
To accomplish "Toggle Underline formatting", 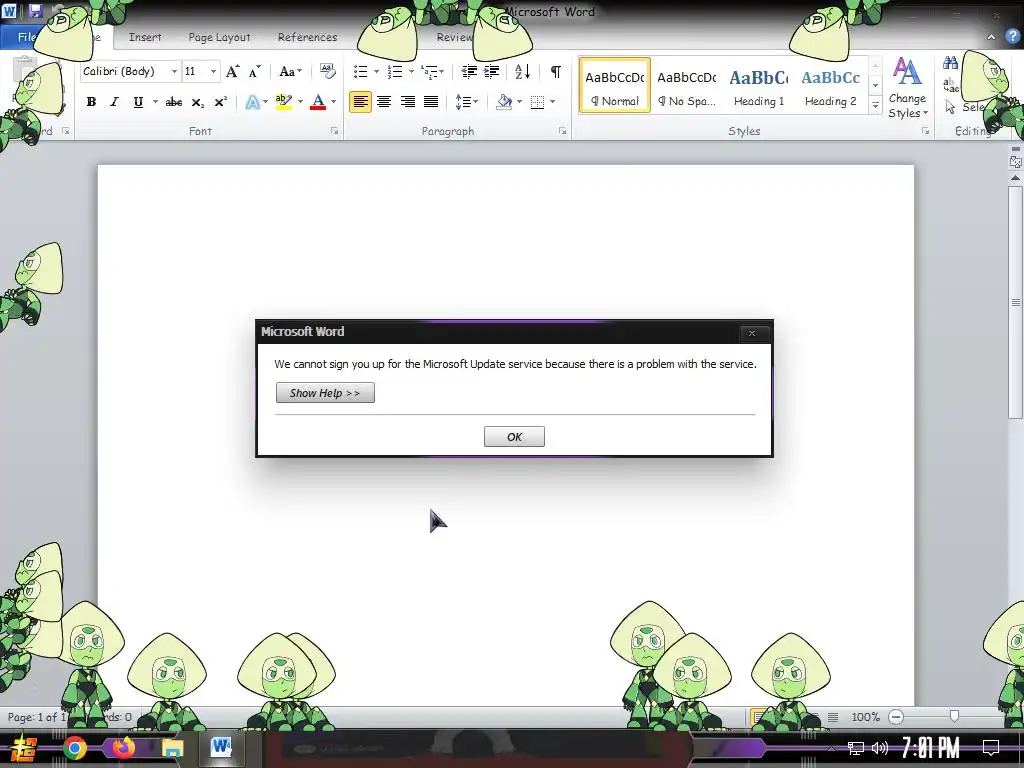I will (x=138, y=102).
